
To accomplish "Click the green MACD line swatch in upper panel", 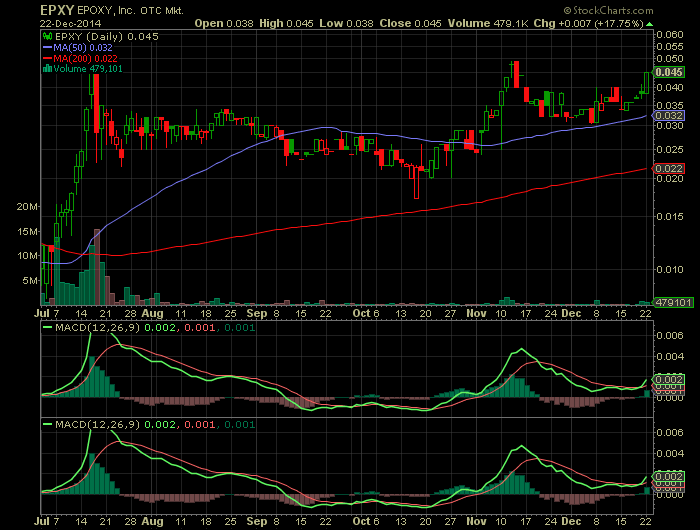I will coord(47,328).
